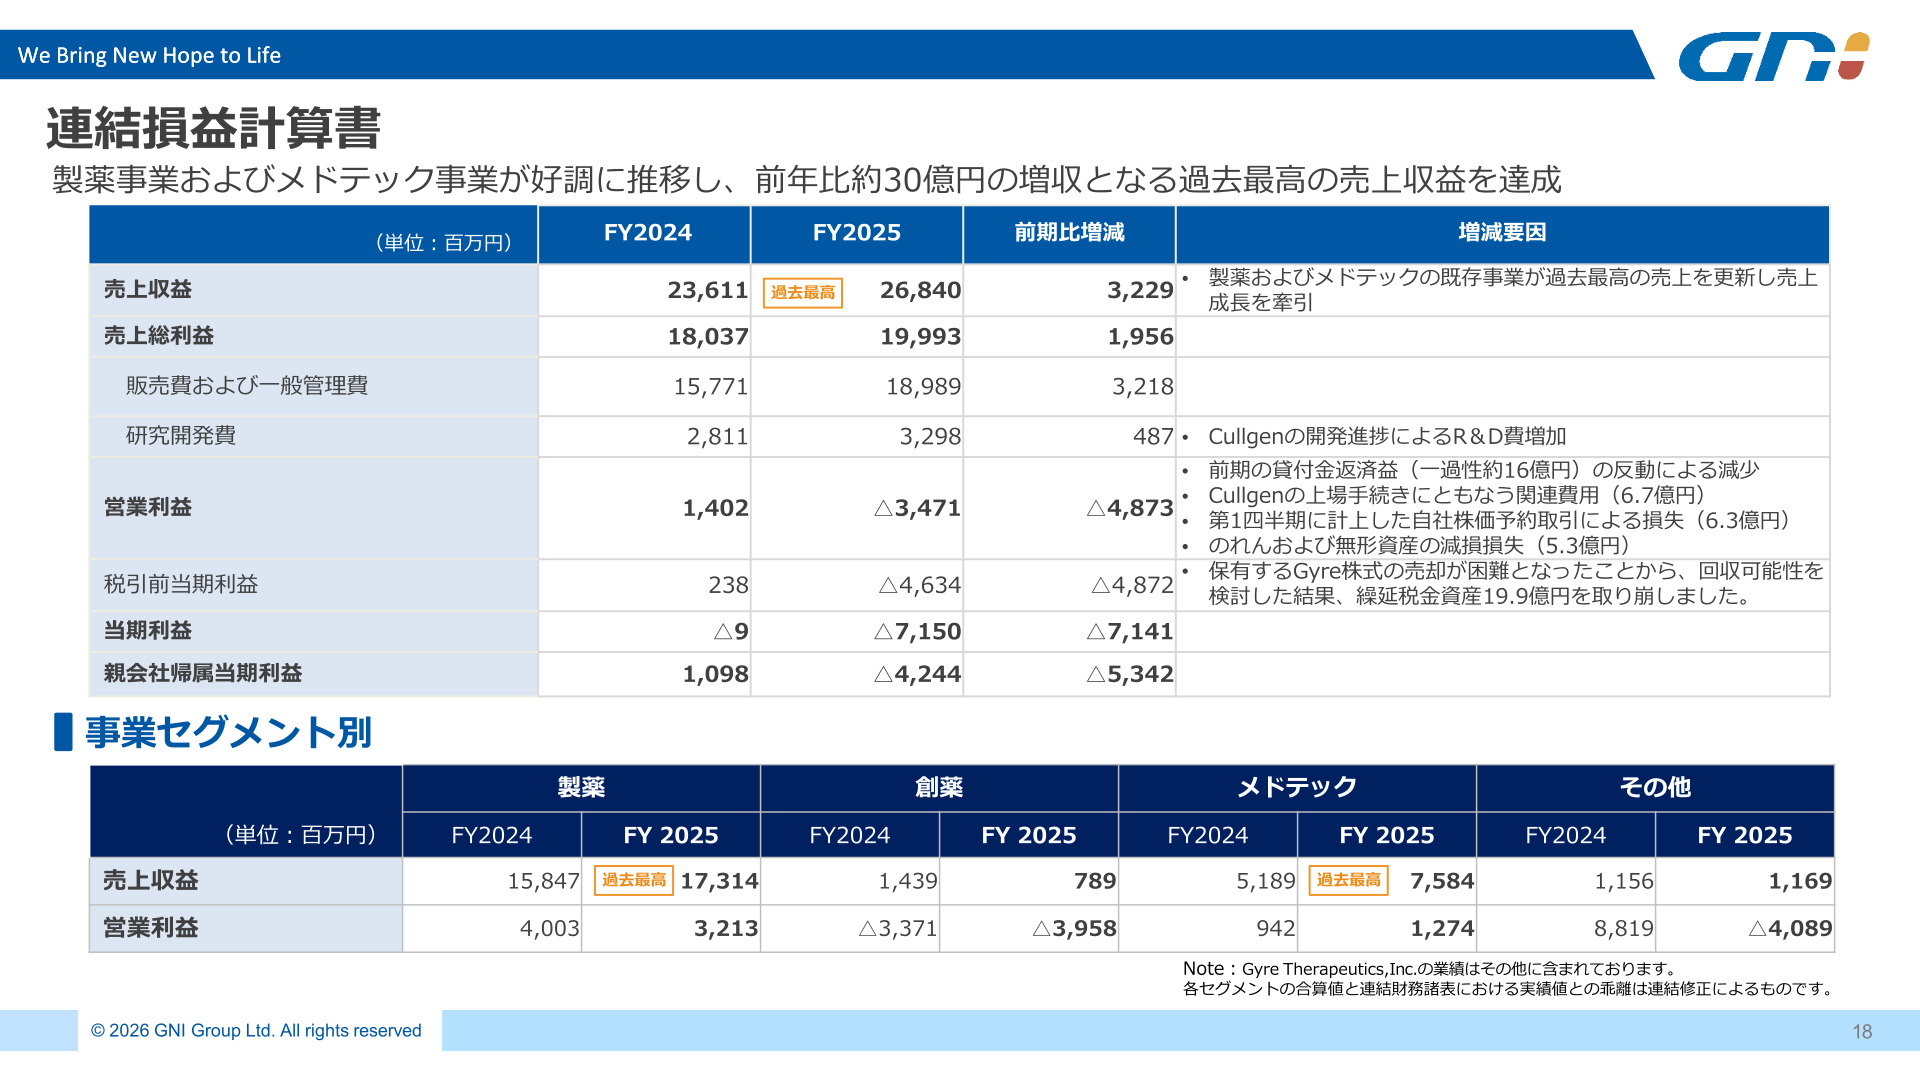Click the 創薬 operating loss △3,958
The width and height of the screenshot is (1920, 1080).
(1074, 928)
